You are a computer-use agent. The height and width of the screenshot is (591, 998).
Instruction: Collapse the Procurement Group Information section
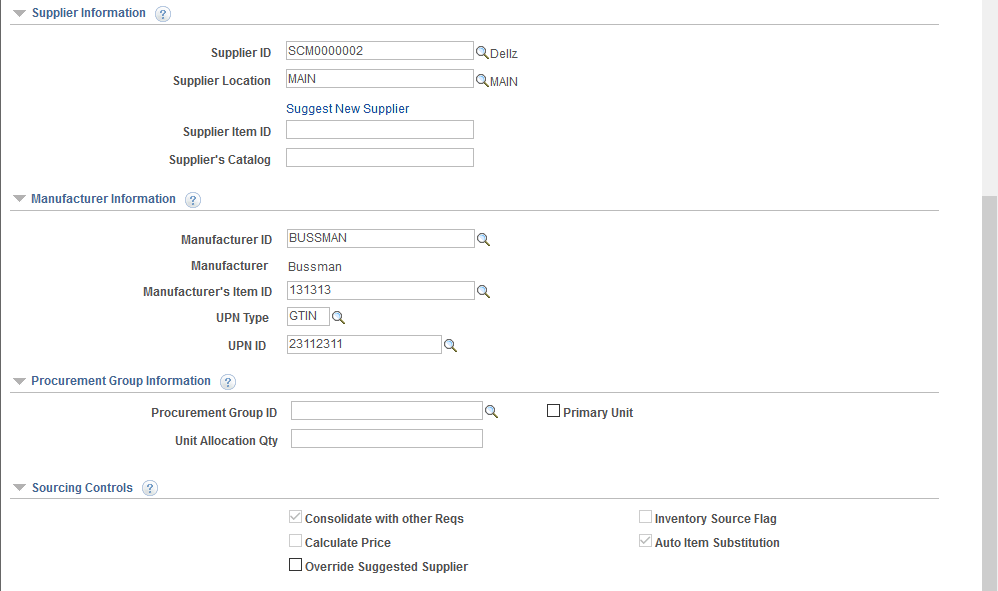[19, 380]
